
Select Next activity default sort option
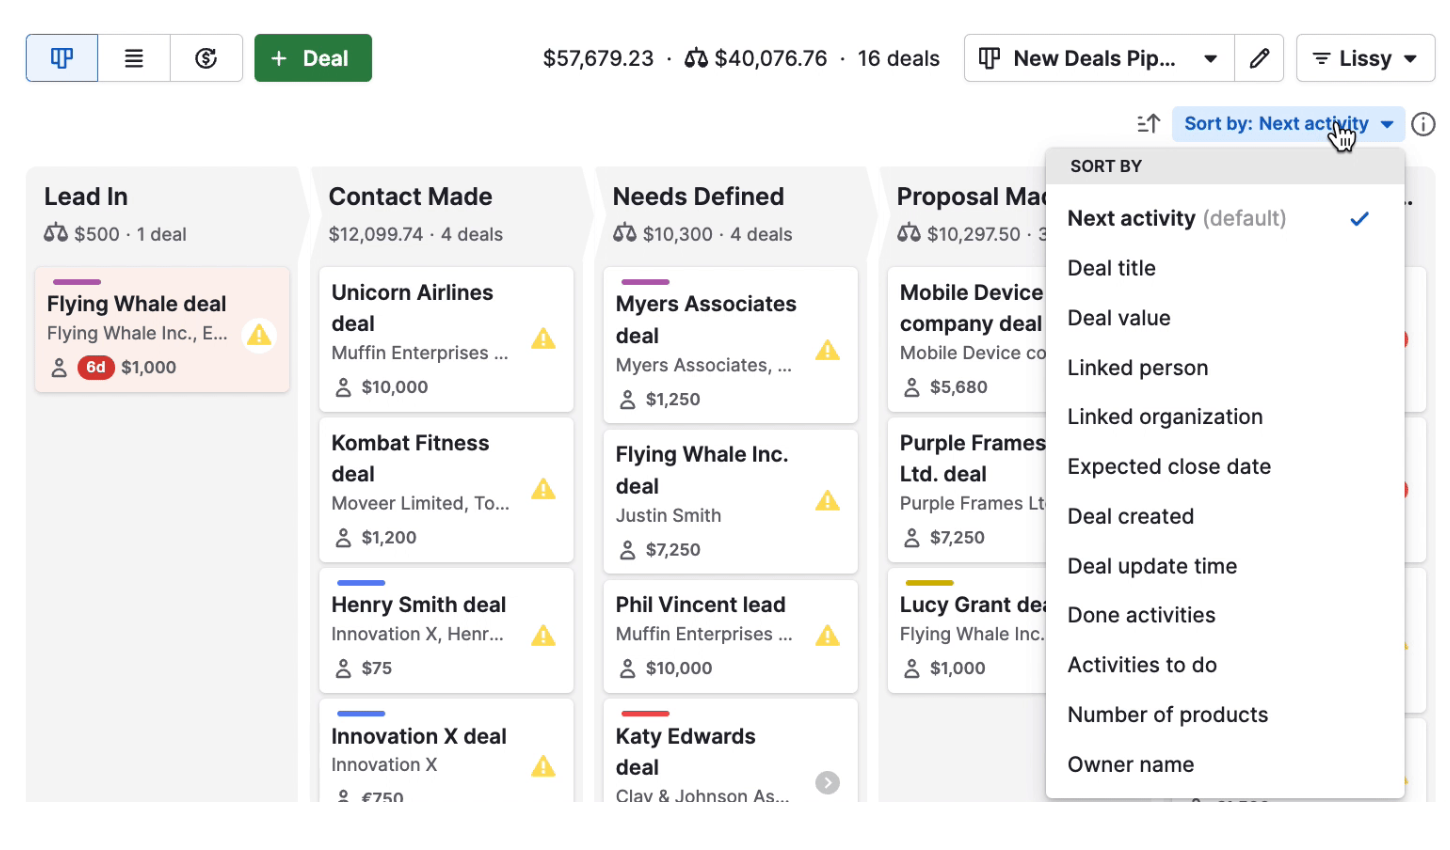click(1177, 219)
